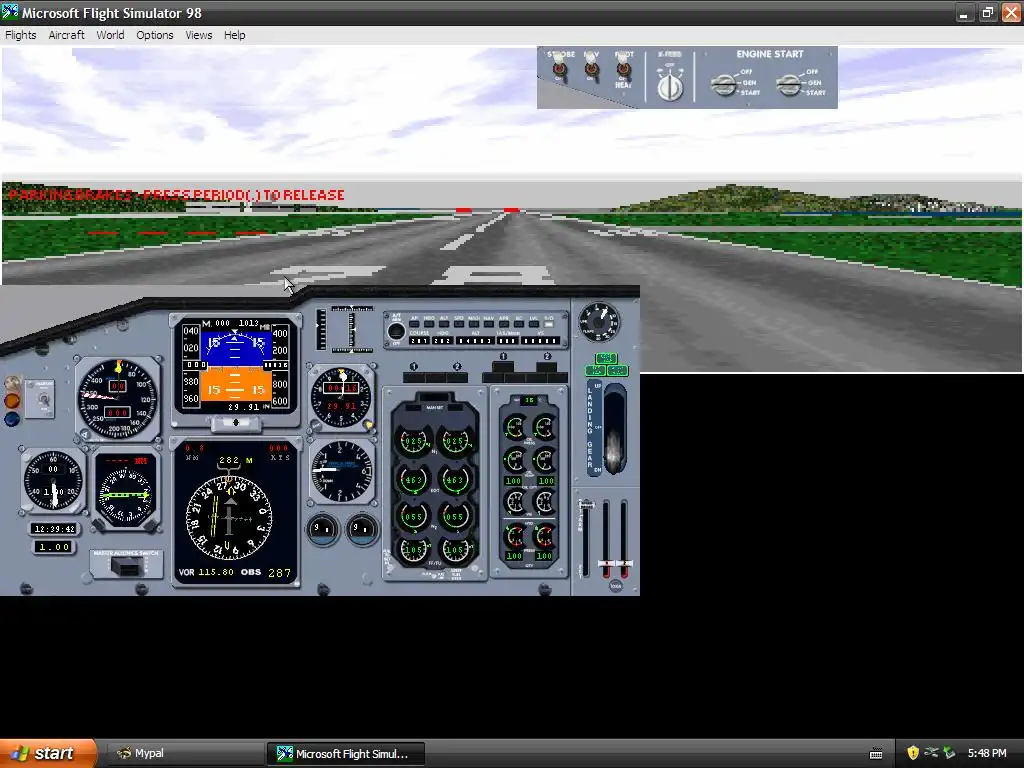This screenshot has height=768, width=1024.
Task: Click the analog clock gauge
Action: click(54, 481)
